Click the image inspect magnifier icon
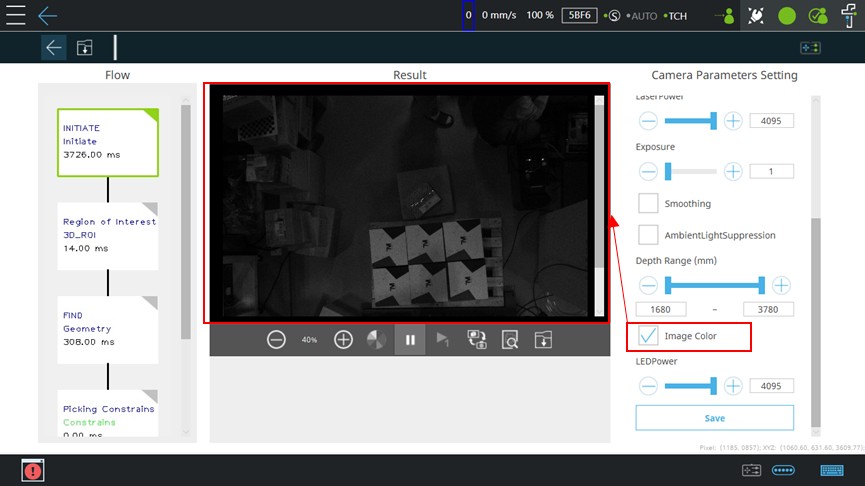This screenshot has height=486, width=865. 510,340
